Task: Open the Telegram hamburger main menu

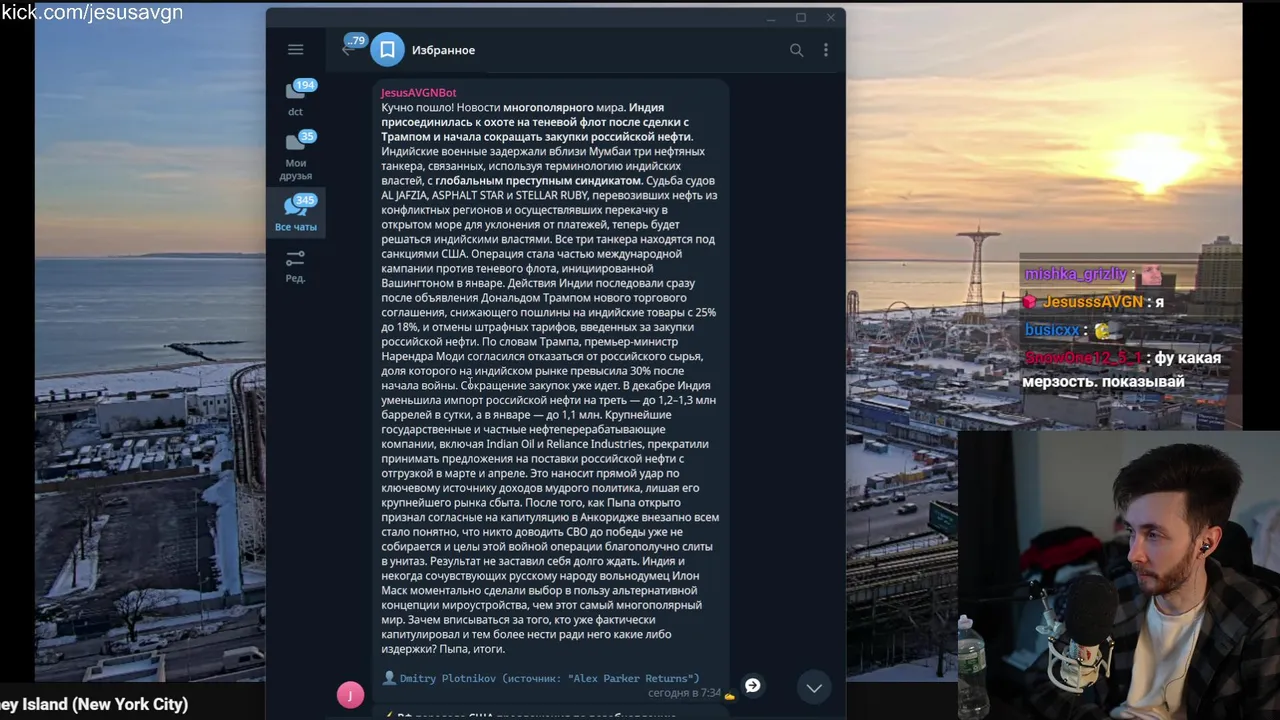Action: pyautogui.click(x=295, y=49)
